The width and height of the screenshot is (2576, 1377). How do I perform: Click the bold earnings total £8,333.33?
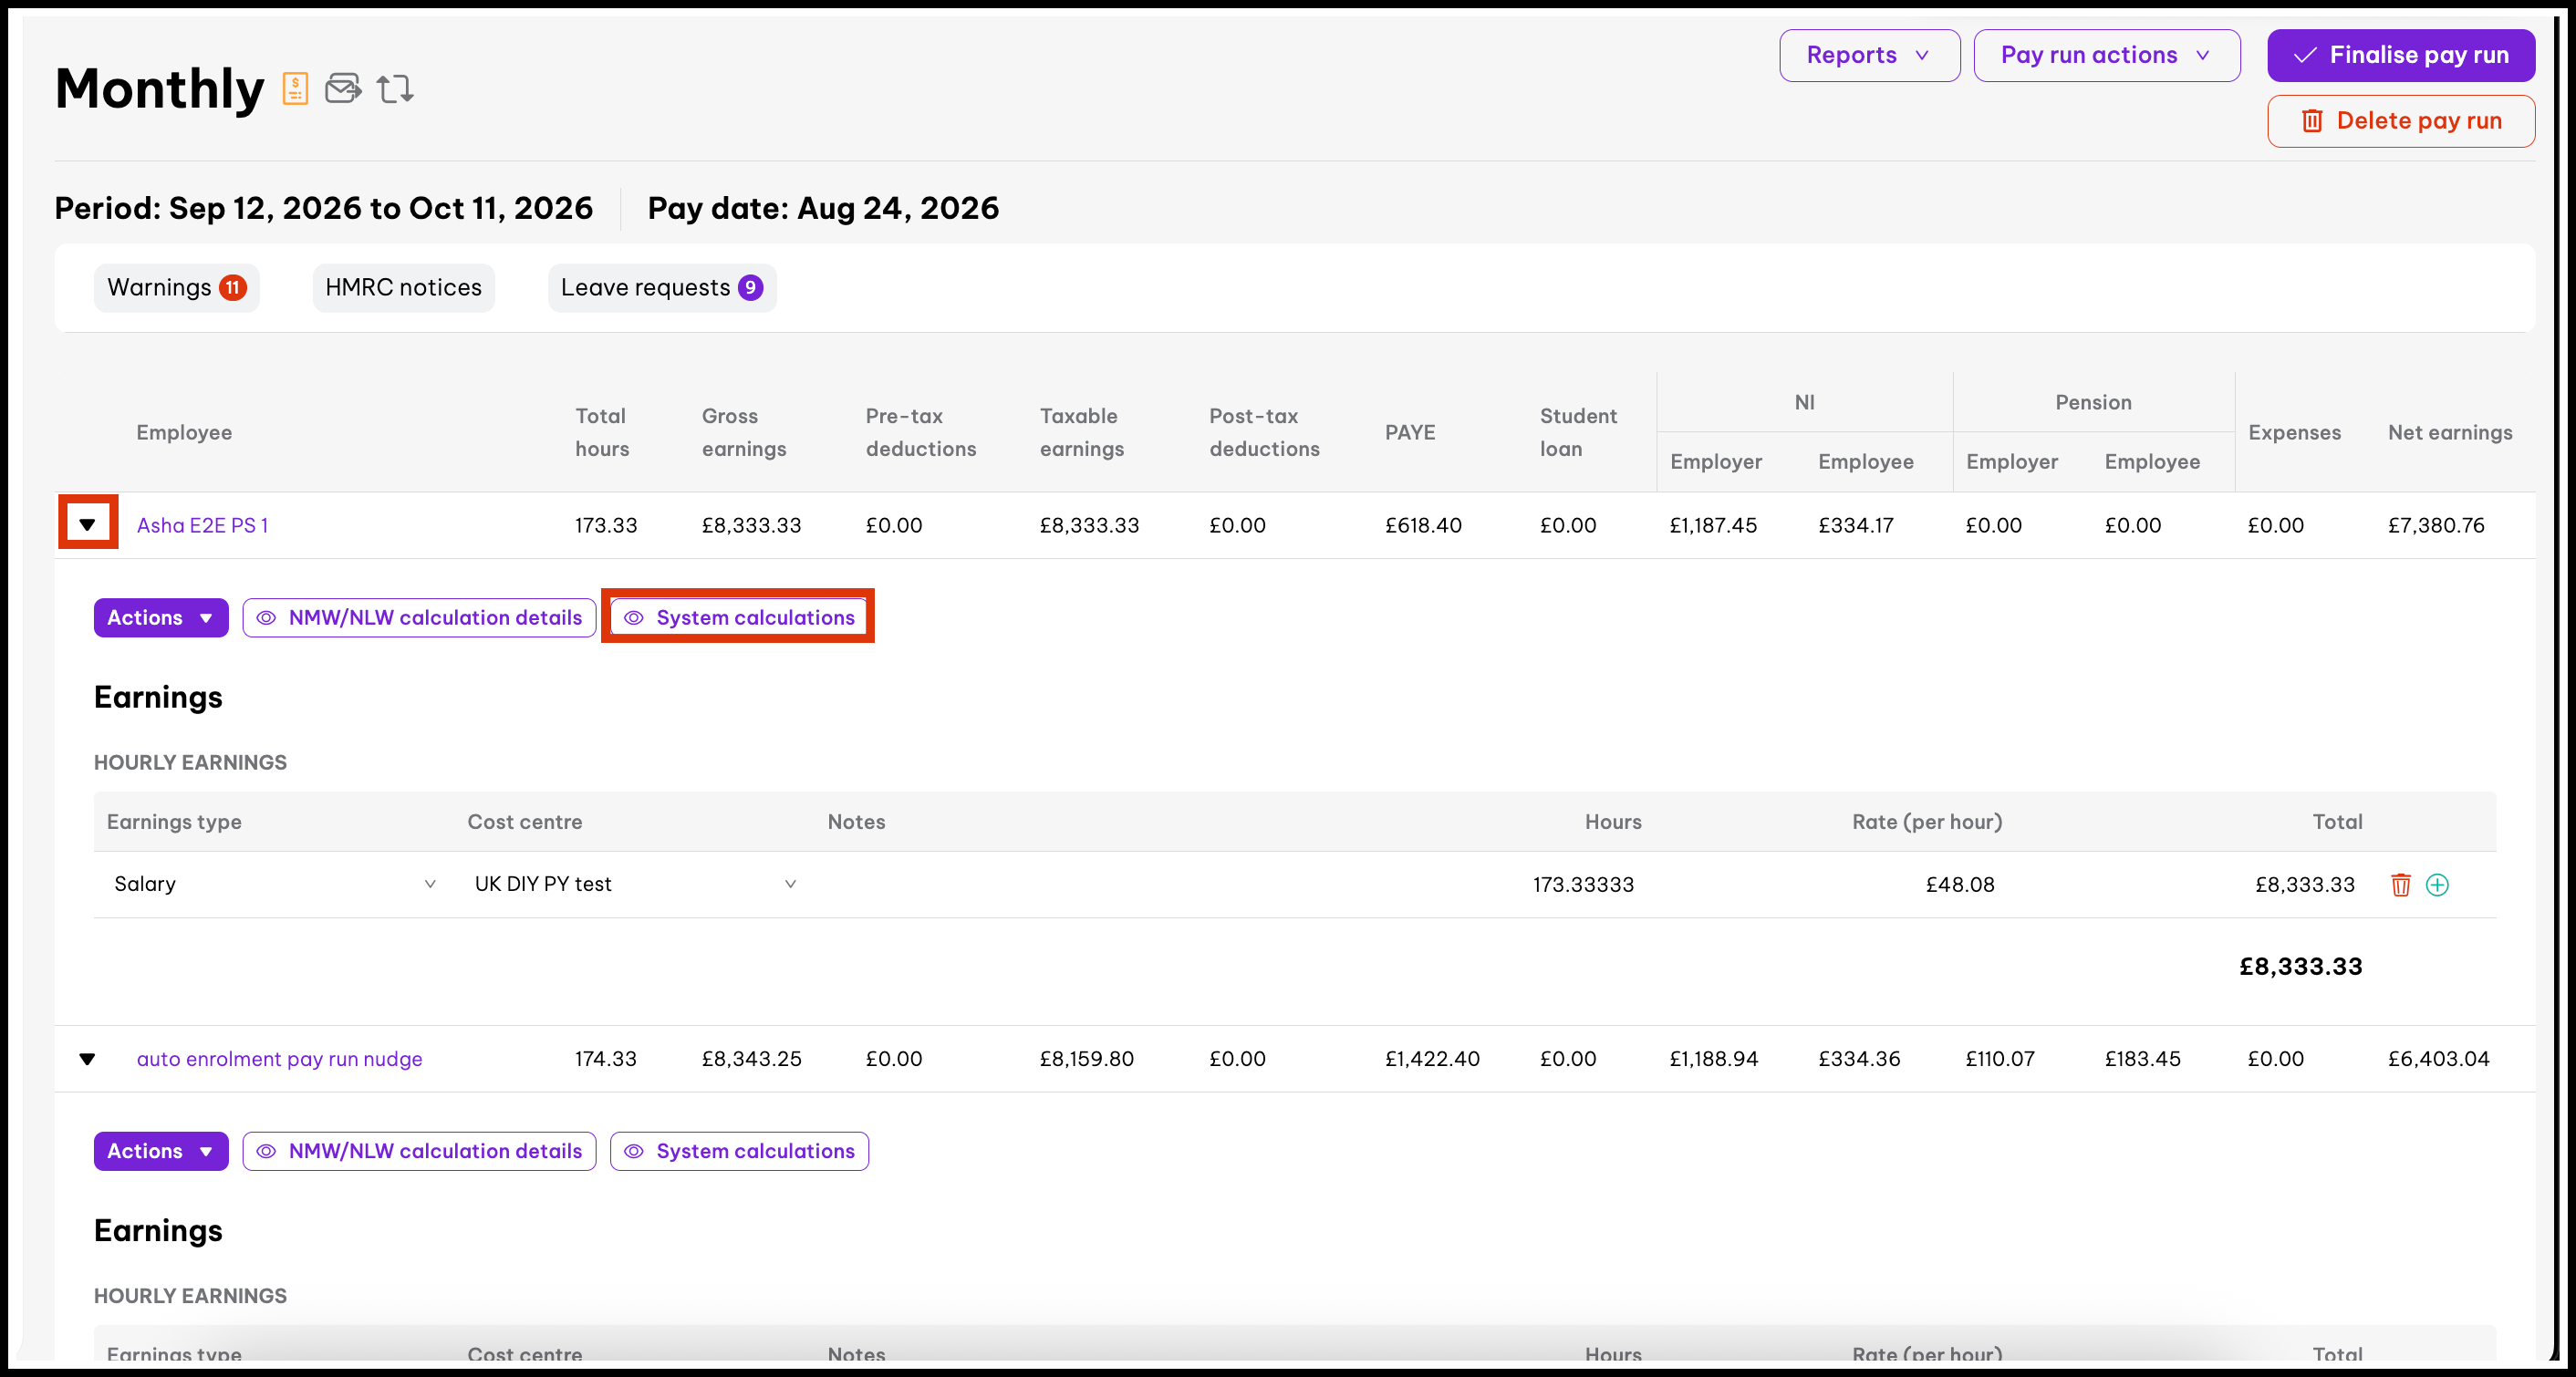[x=2300, y=966]
